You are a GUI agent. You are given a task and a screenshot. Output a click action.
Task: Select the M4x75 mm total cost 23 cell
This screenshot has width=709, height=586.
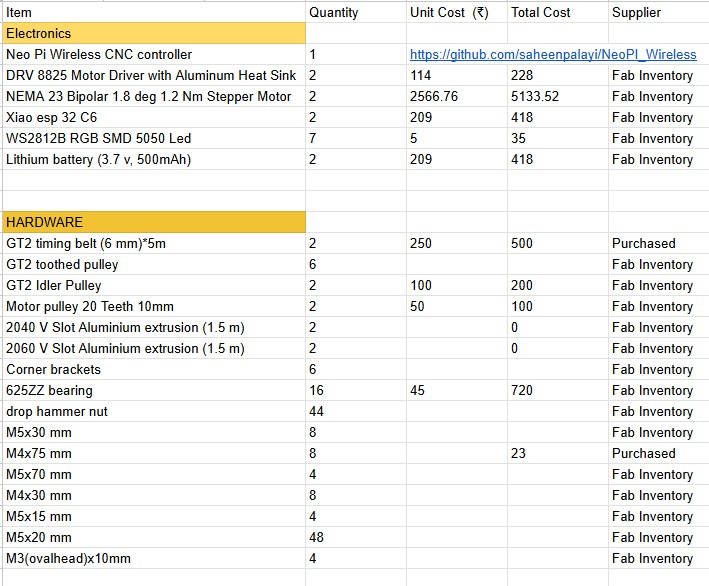click(558, 454)
